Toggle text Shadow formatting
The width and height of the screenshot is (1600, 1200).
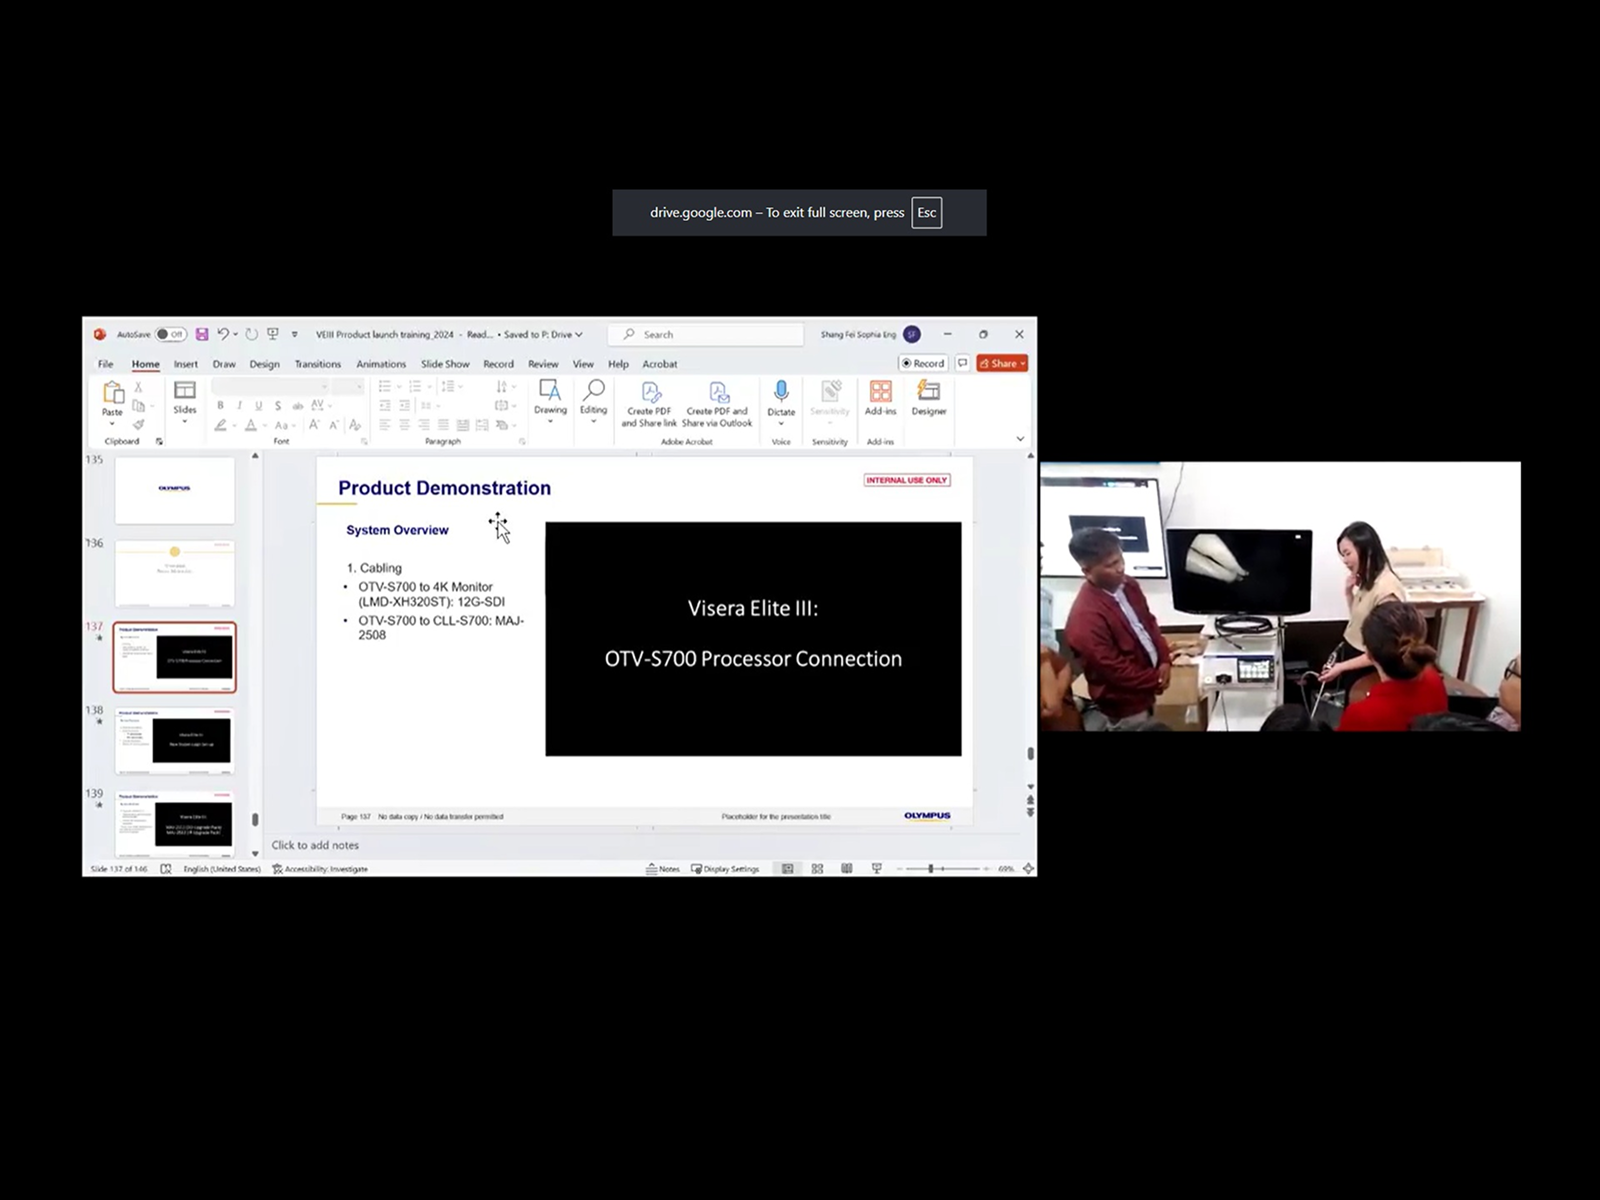tap(278, 405)
